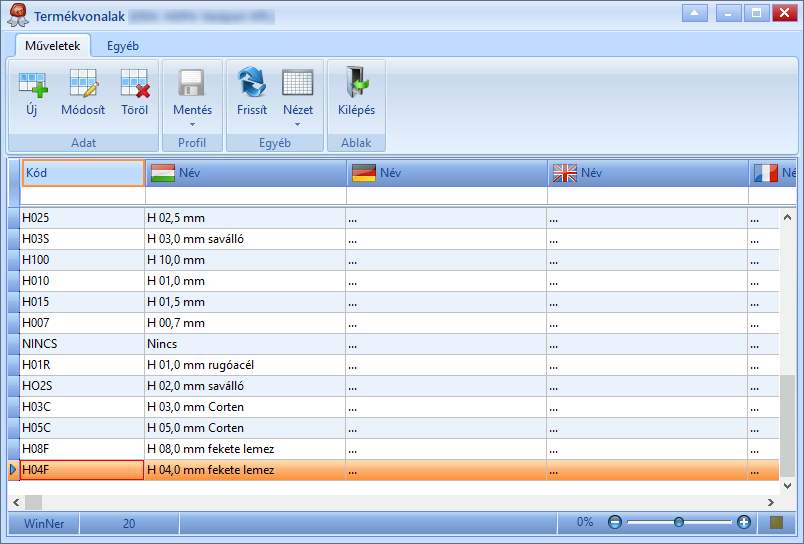Click the zoom in plus icon
The height and width of the screenshot is (544, 804).
click(x=743, y=522)
